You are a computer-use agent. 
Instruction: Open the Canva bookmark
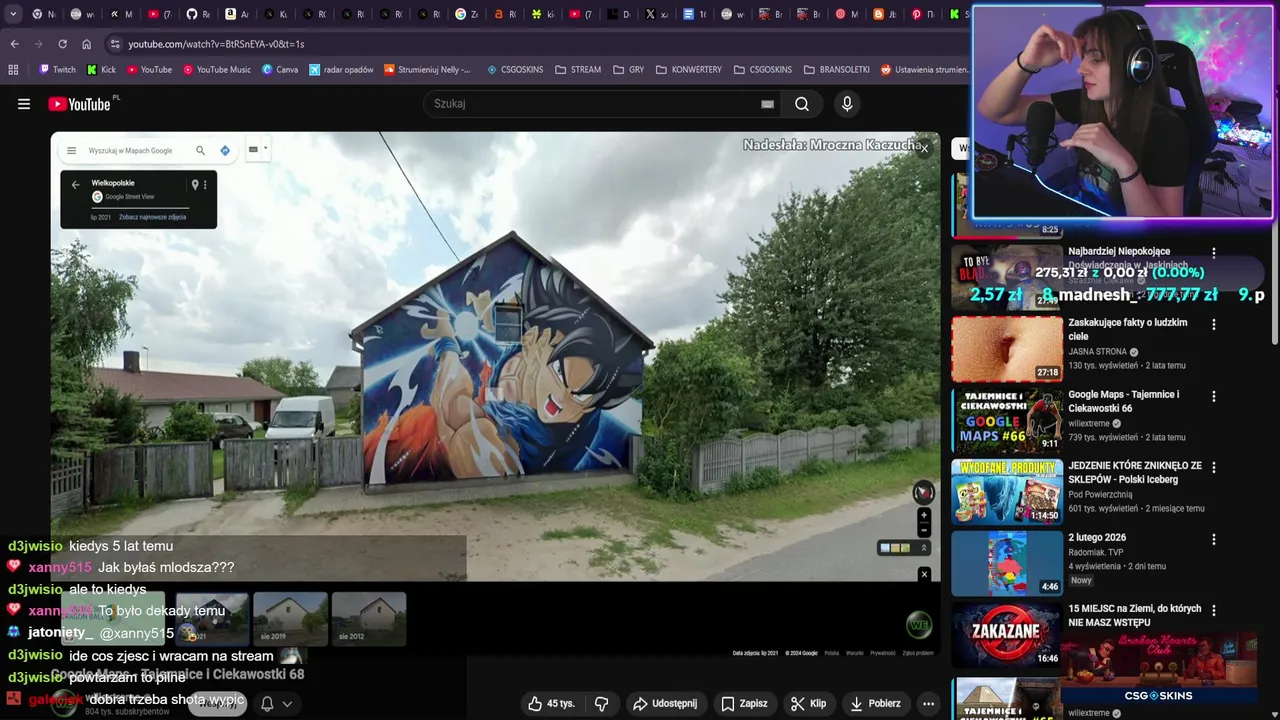pyautogui.click(x=280, y=70)
